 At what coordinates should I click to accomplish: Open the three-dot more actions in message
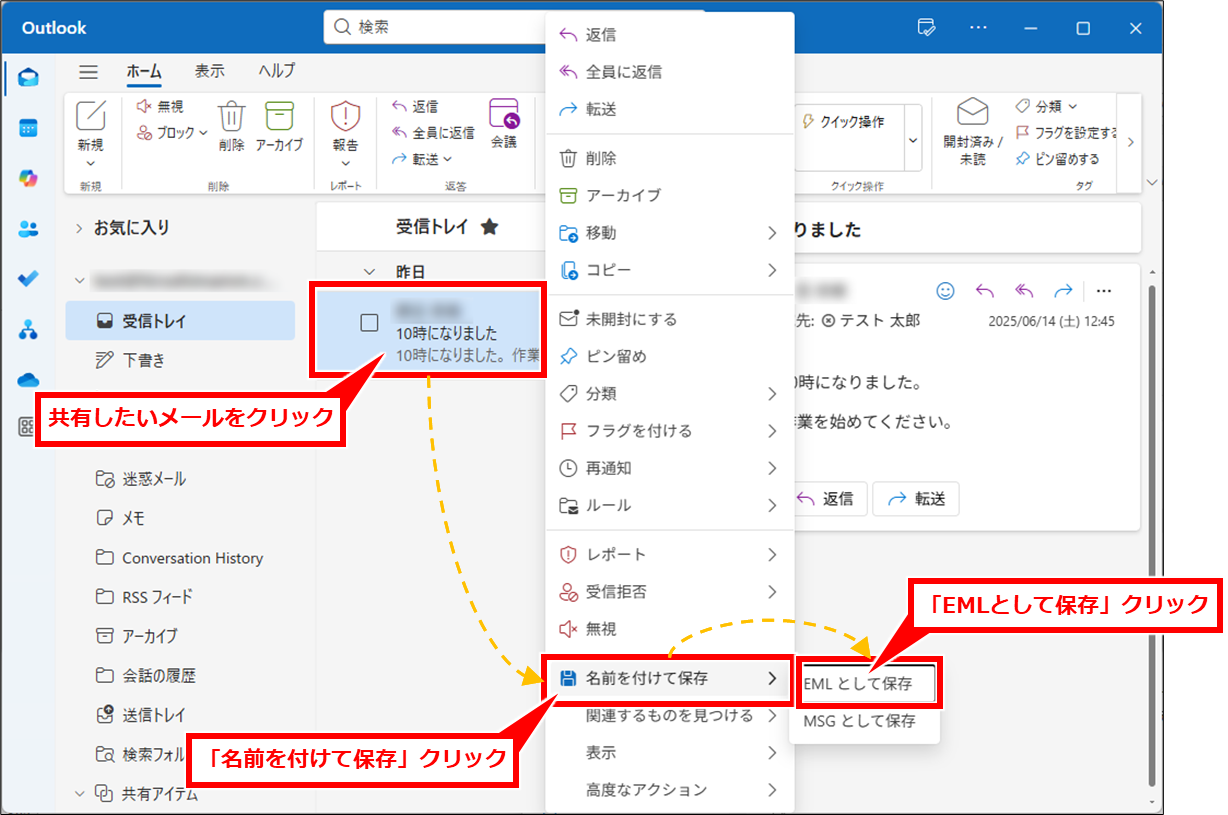pyautogui.click(x=1103, y=291)
